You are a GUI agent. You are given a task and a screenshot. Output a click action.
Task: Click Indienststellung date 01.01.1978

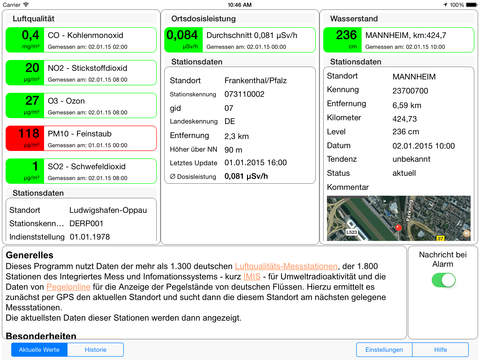tap(90, 237)
